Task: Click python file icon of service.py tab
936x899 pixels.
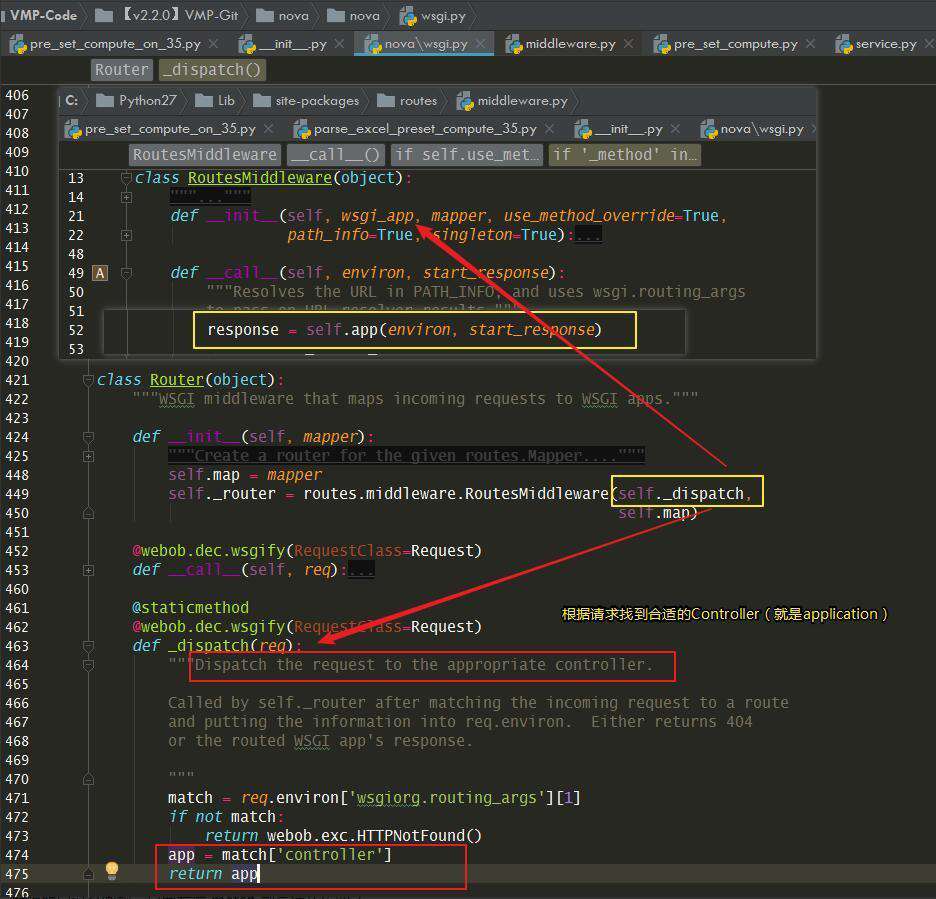Action: [x=843, y=44]
